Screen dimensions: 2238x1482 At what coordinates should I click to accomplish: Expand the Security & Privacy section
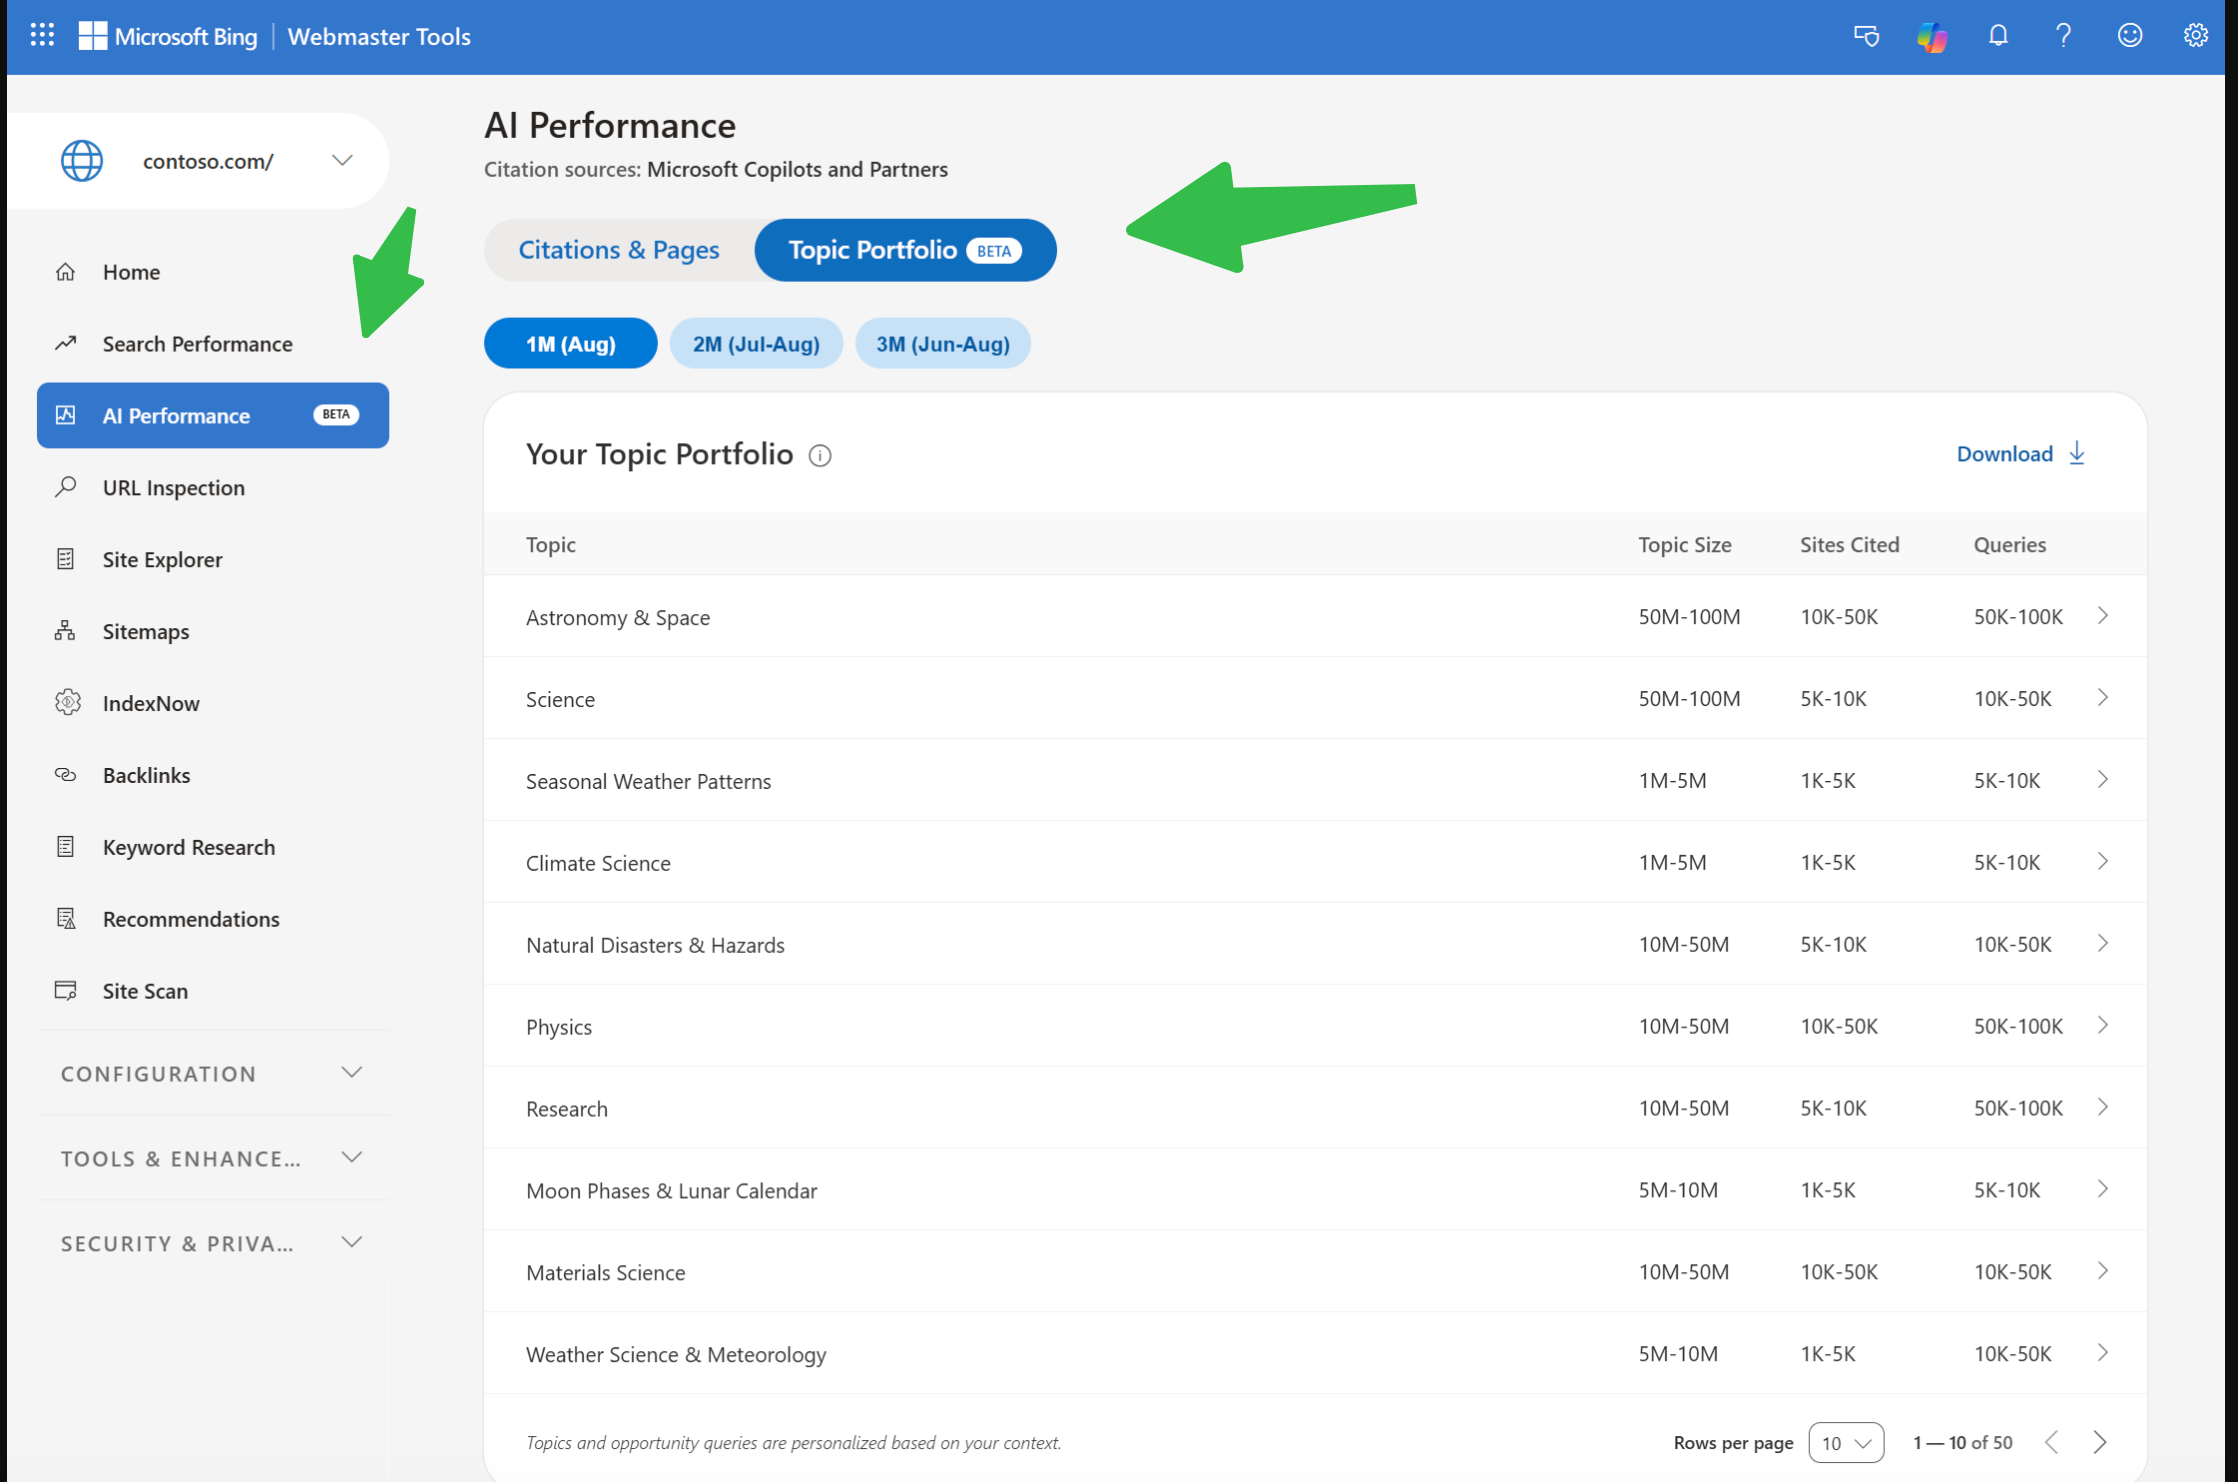point(212,1243)
